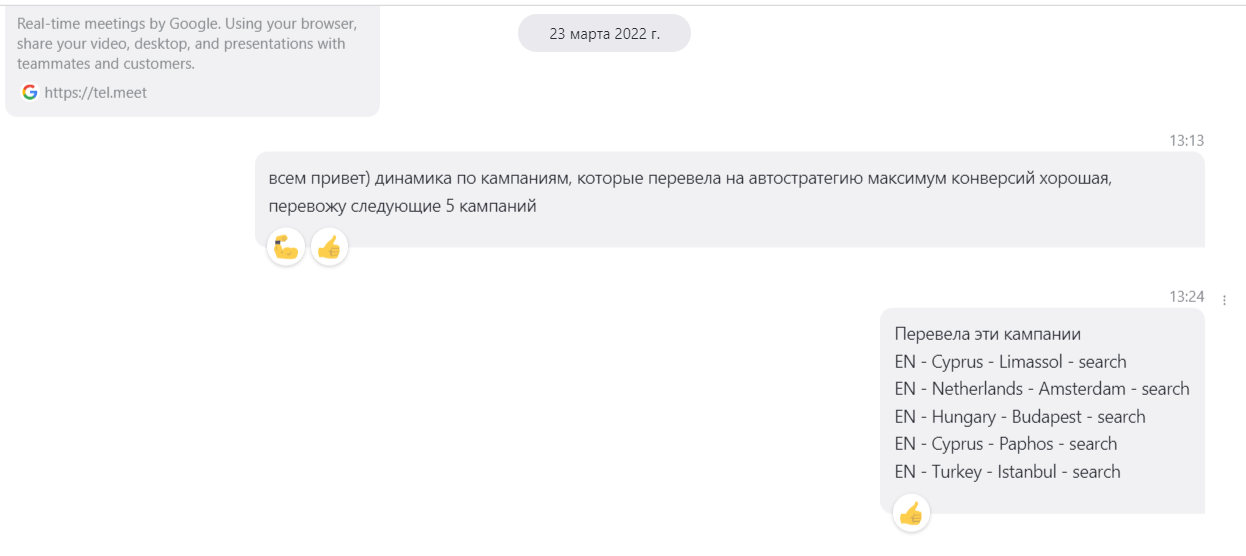This screenshot has height=556, width=1246.
Task: Click "teammates and customers." in the link preview
Action: pyautogui.click(x=106, y=64)
